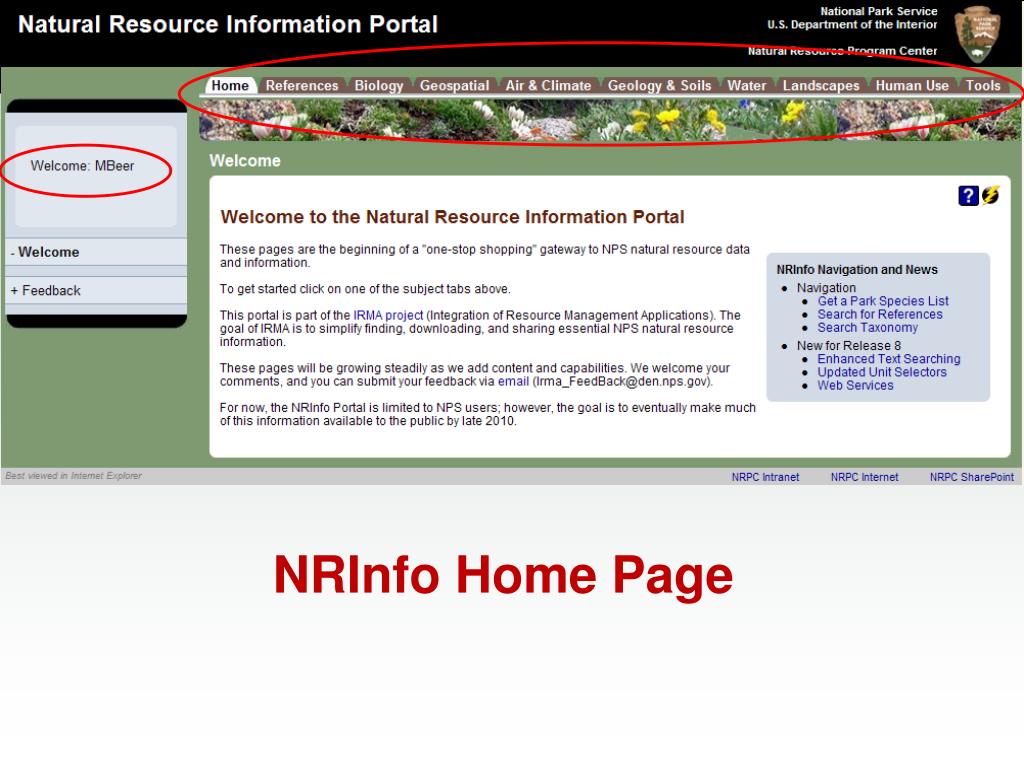Open the Biology tab

click(x=379, y=86)
